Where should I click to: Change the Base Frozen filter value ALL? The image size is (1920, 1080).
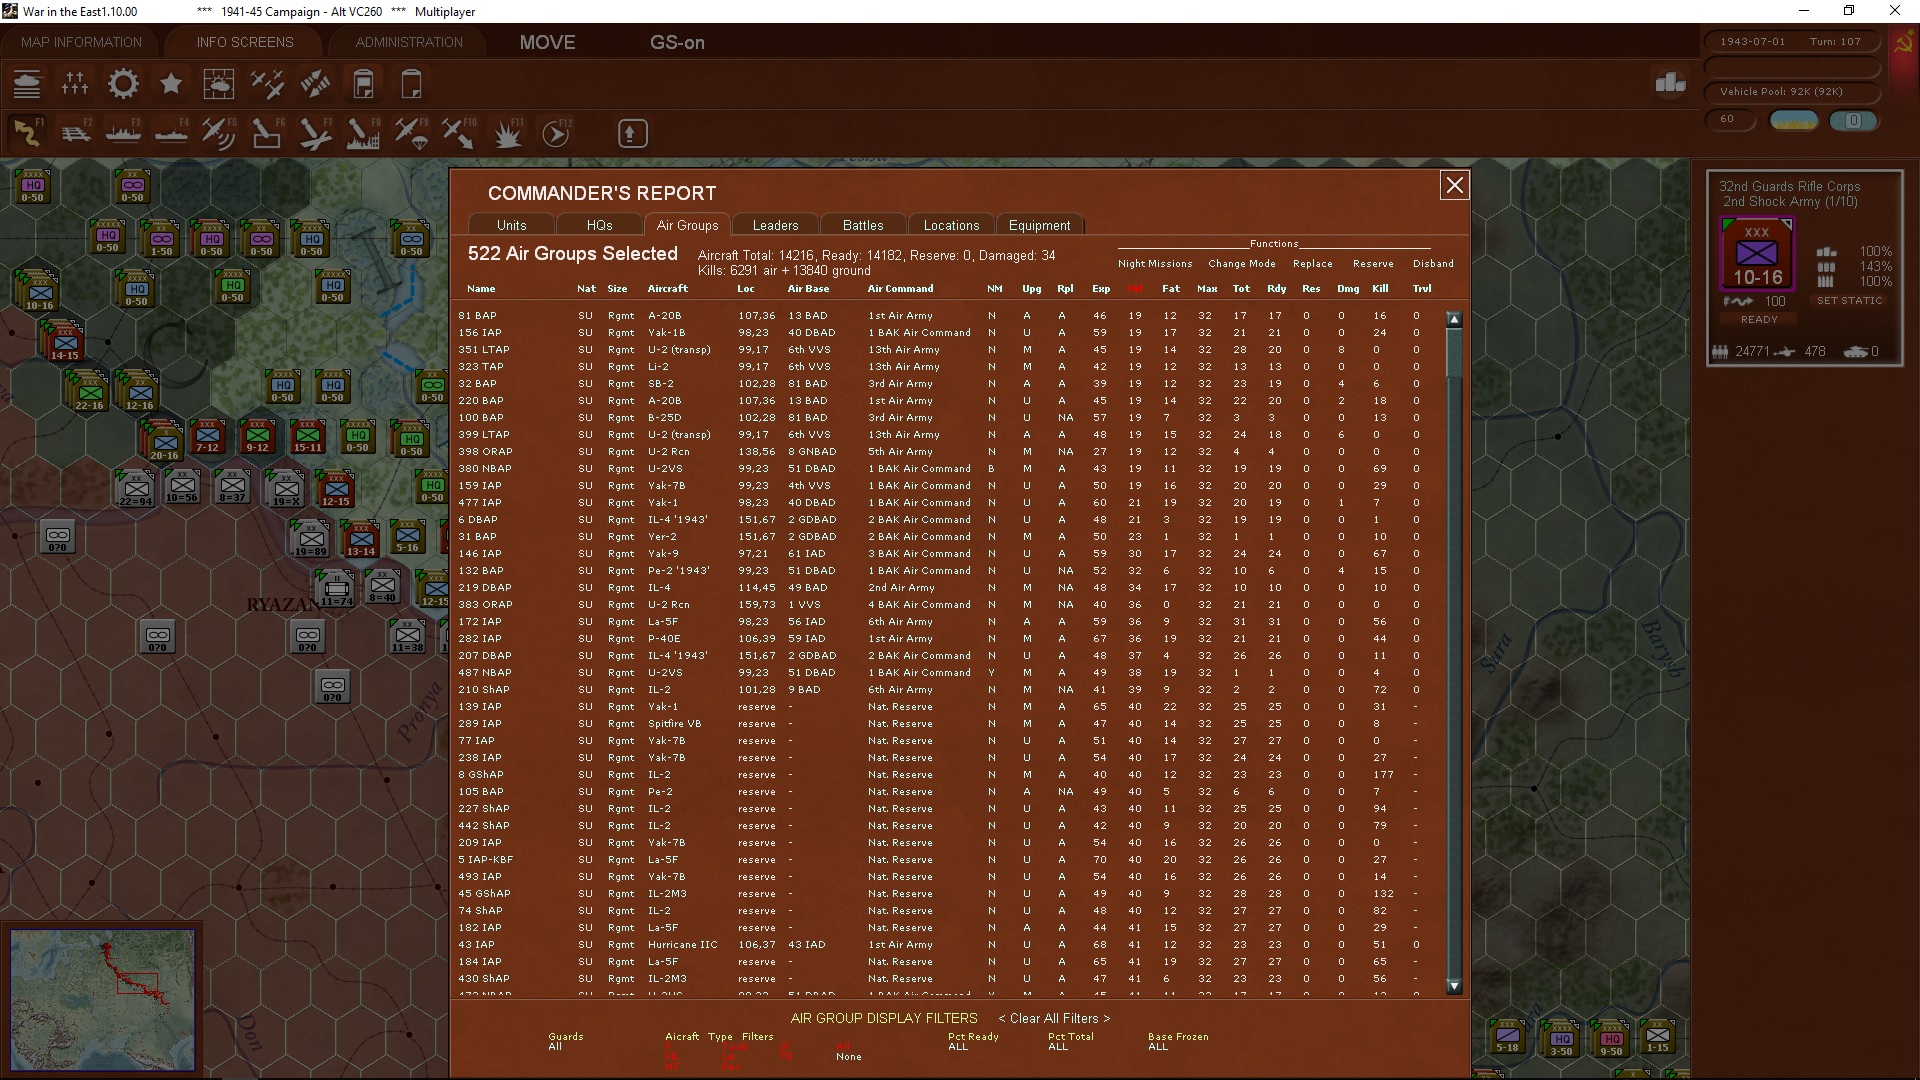coord(1158,1047)
